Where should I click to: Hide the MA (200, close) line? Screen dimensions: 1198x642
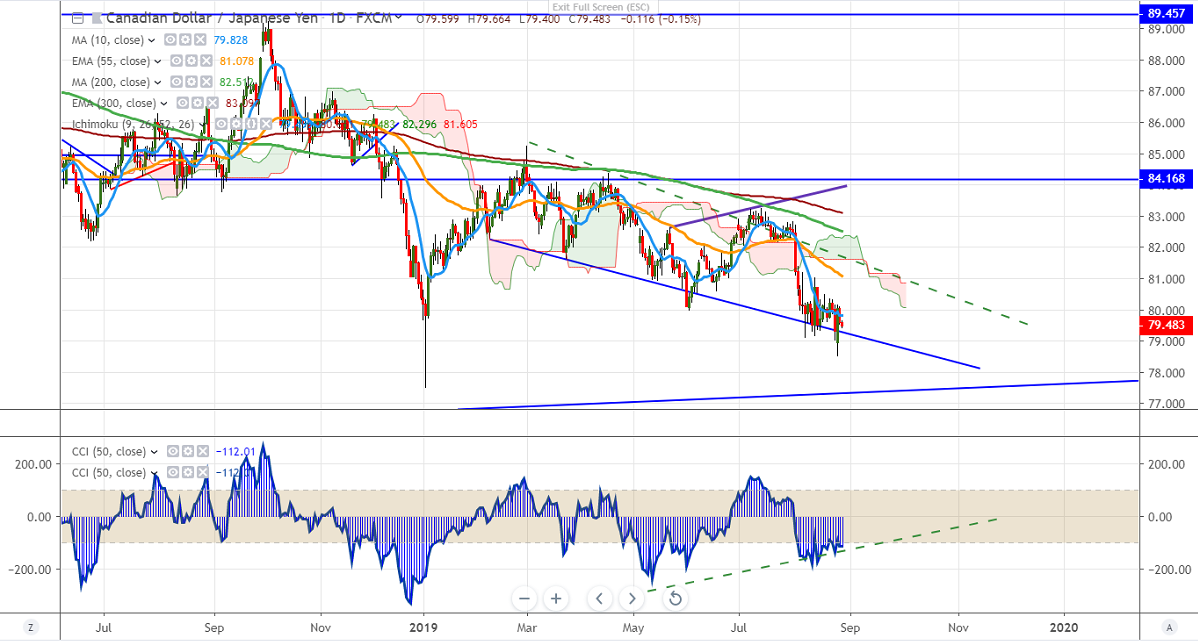point(177,82)
